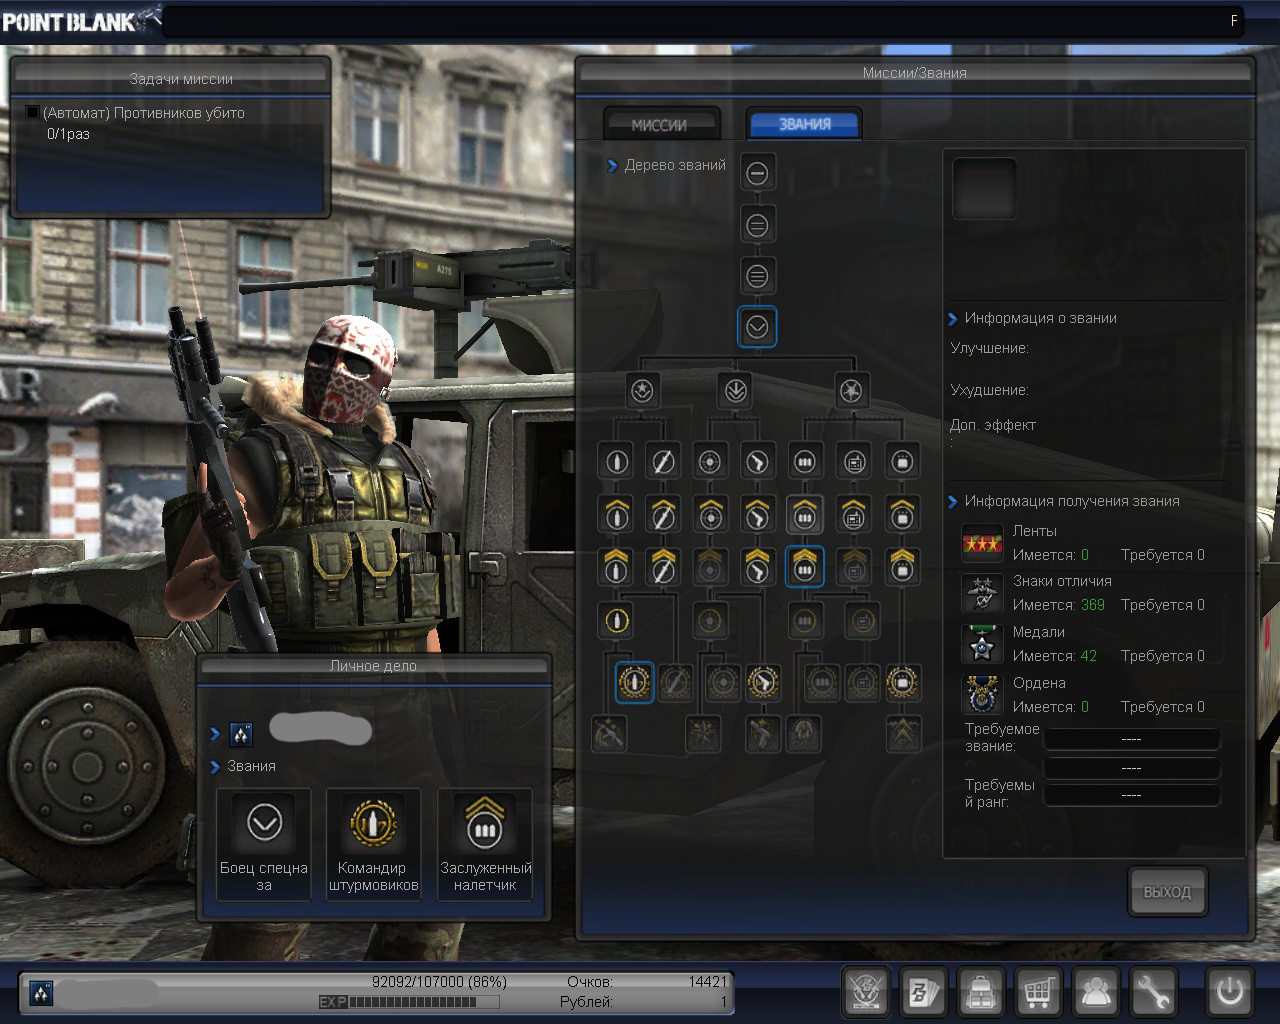The width and height of the screenshot is (1280, 1024).
Task: Select the right branch starburst node
Action: 851,390
